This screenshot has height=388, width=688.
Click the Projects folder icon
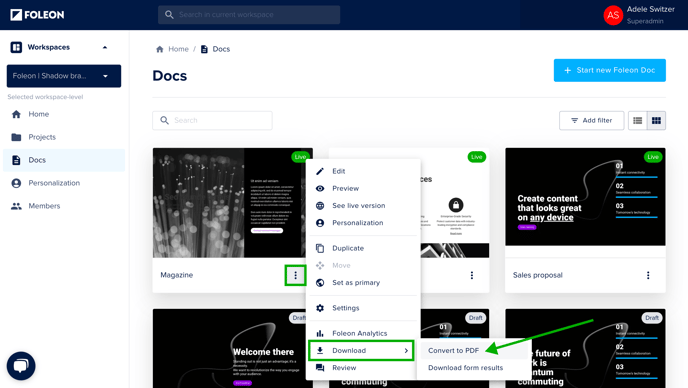point(16,137)
